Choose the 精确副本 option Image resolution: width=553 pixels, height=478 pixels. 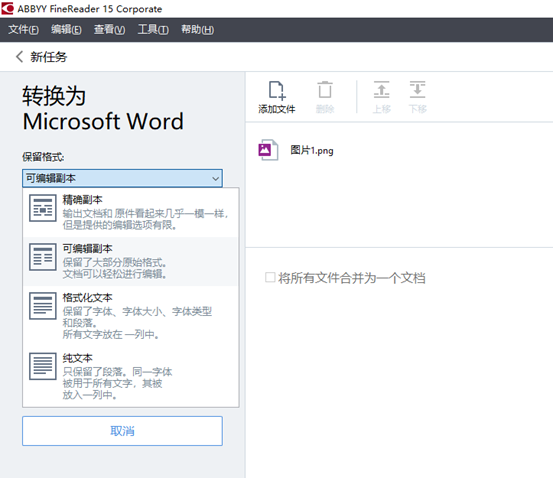[131, 213]
